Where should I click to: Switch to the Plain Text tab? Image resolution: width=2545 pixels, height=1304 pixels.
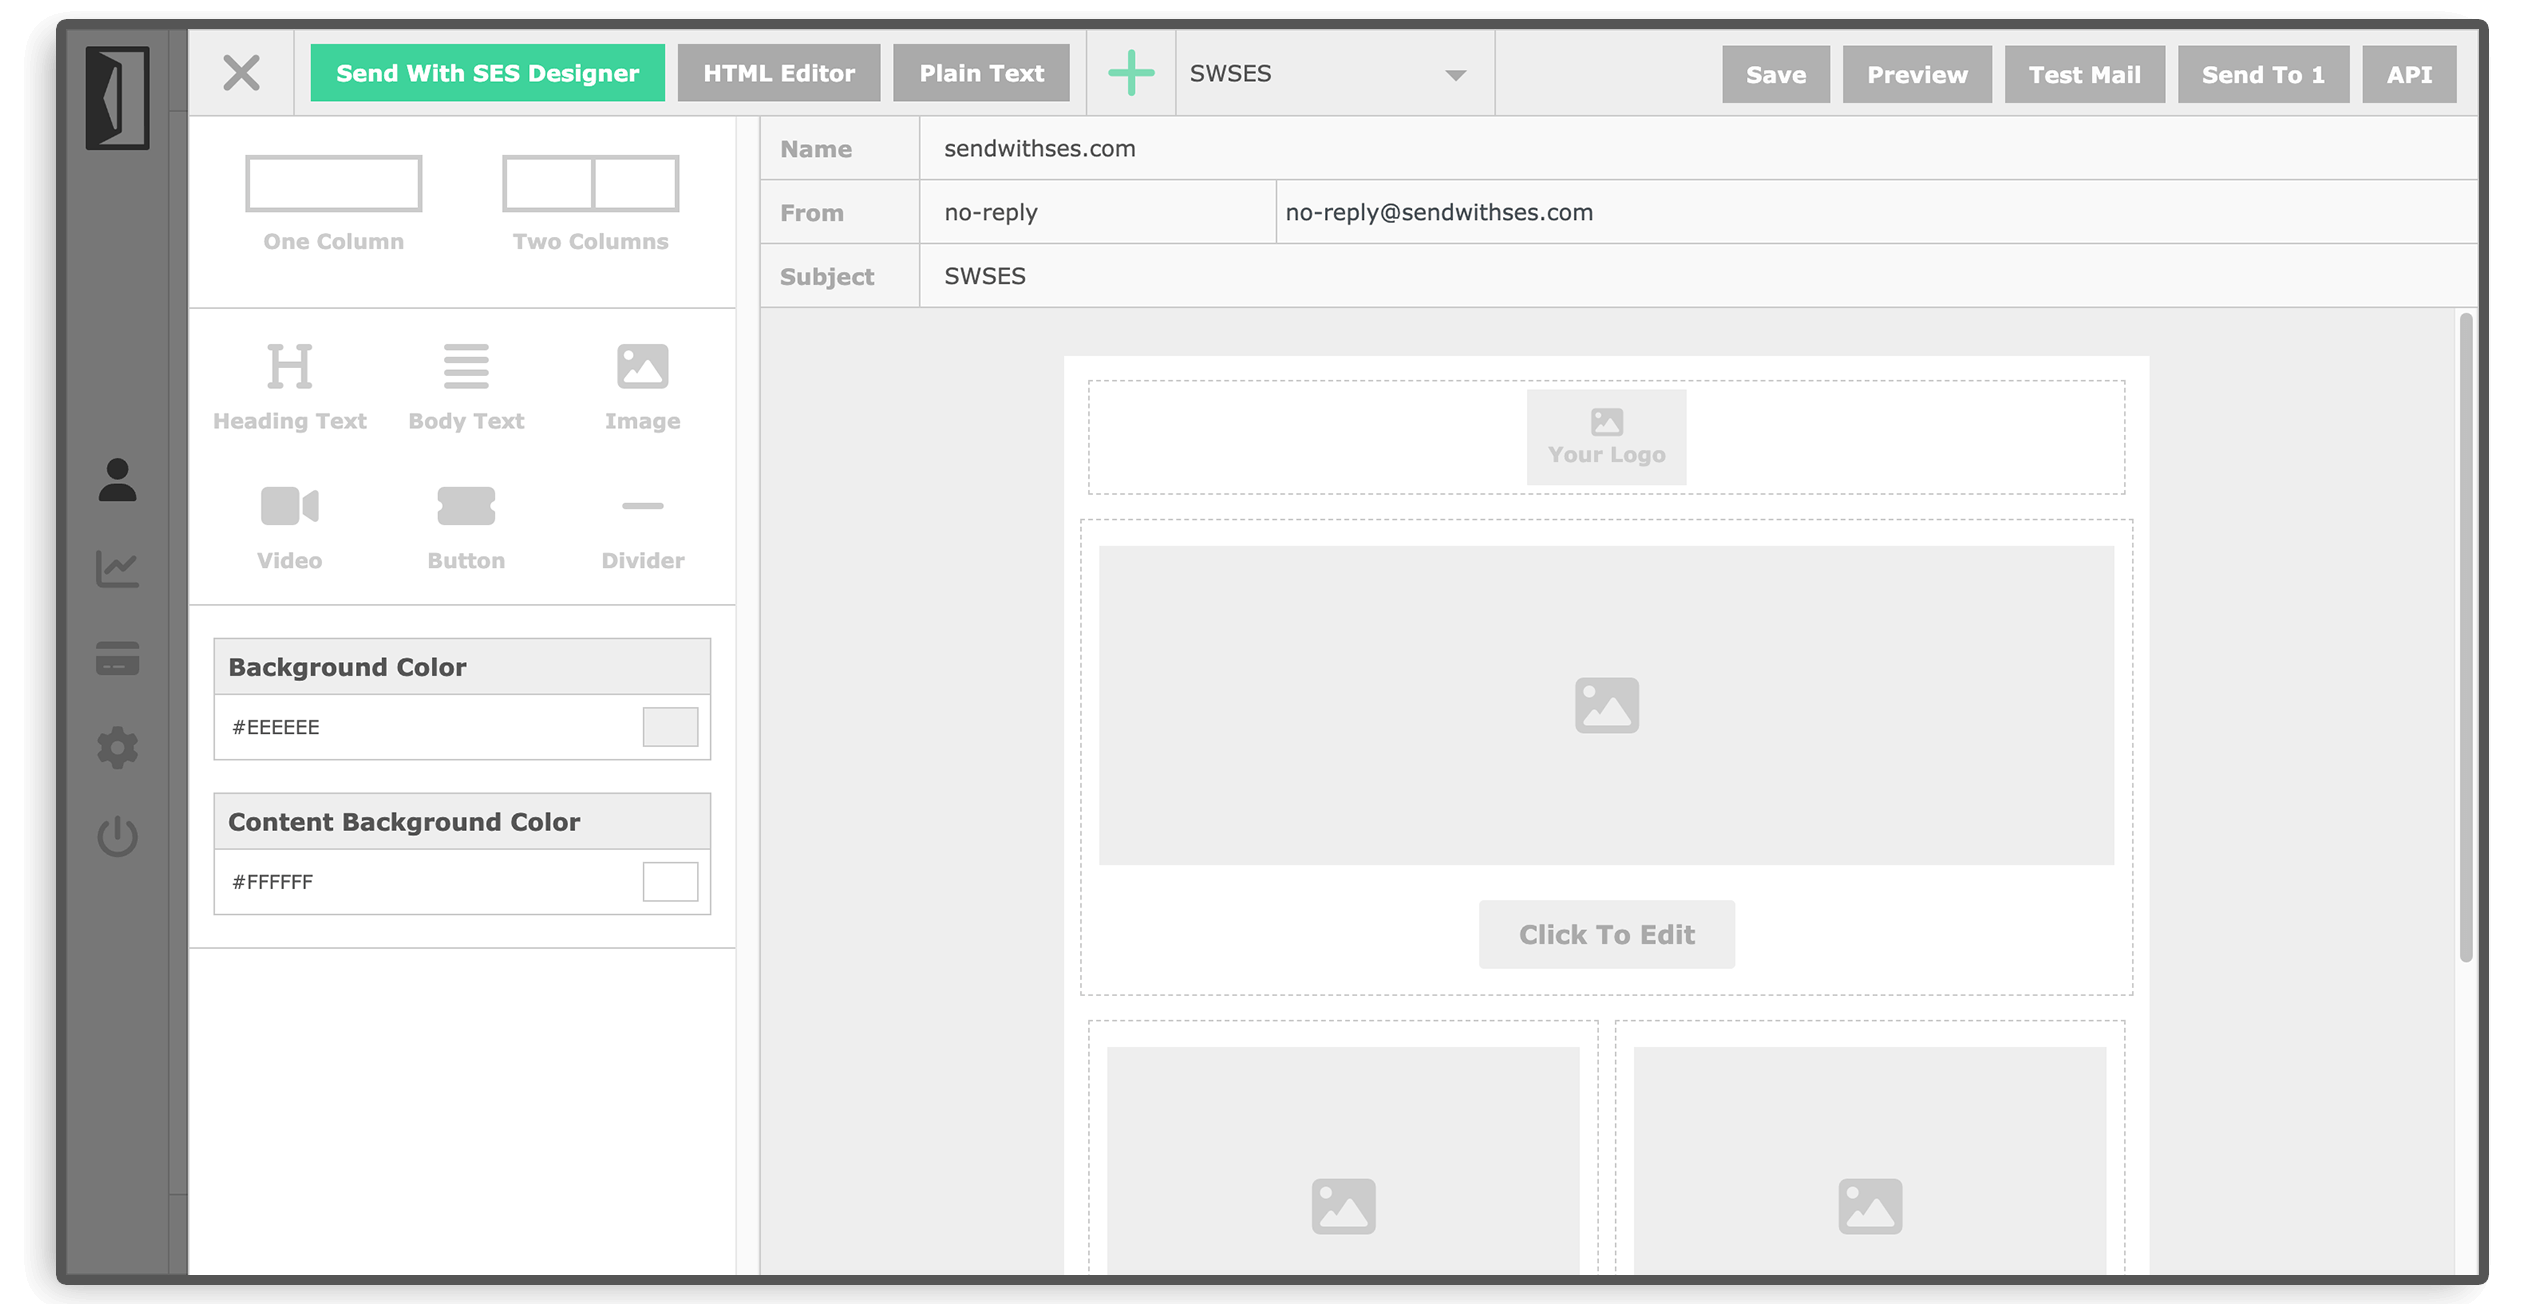tap(981, 73)
